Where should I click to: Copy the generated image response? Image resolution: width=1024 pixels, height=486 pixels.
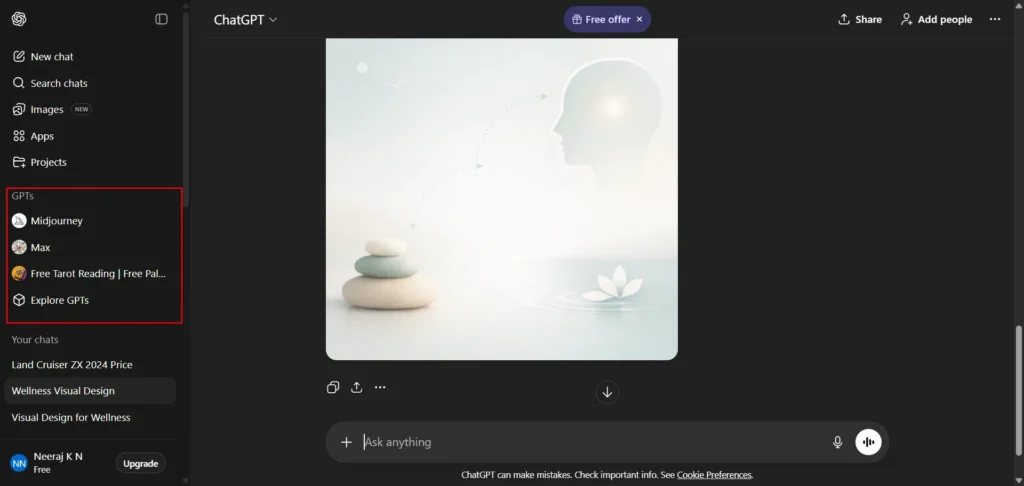(333, 388)
